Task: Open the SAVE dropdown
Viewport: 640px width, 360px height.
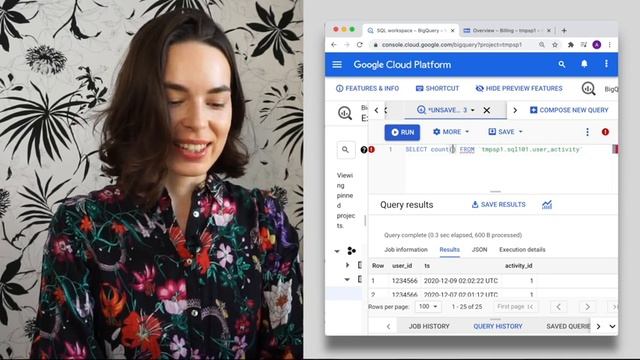Action: (x=505, y=132)
